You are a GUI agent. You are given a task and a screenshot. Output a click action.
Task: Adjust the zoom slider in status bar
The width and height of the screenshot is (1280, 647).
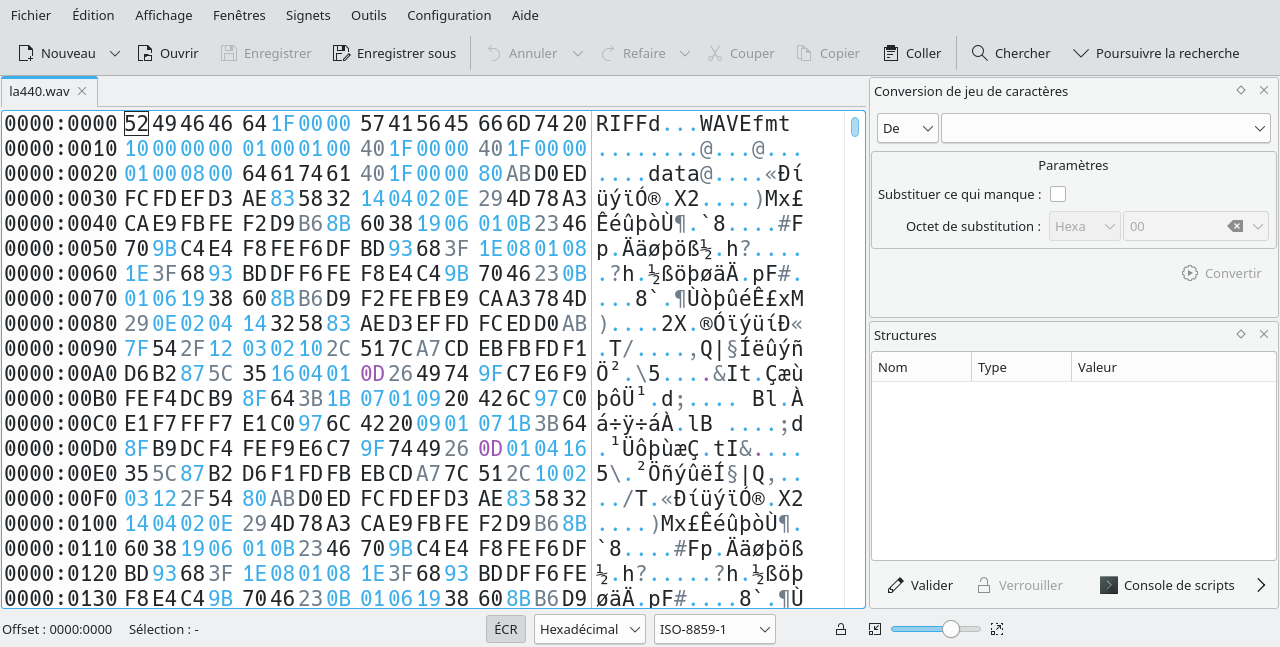click(951, 629)
